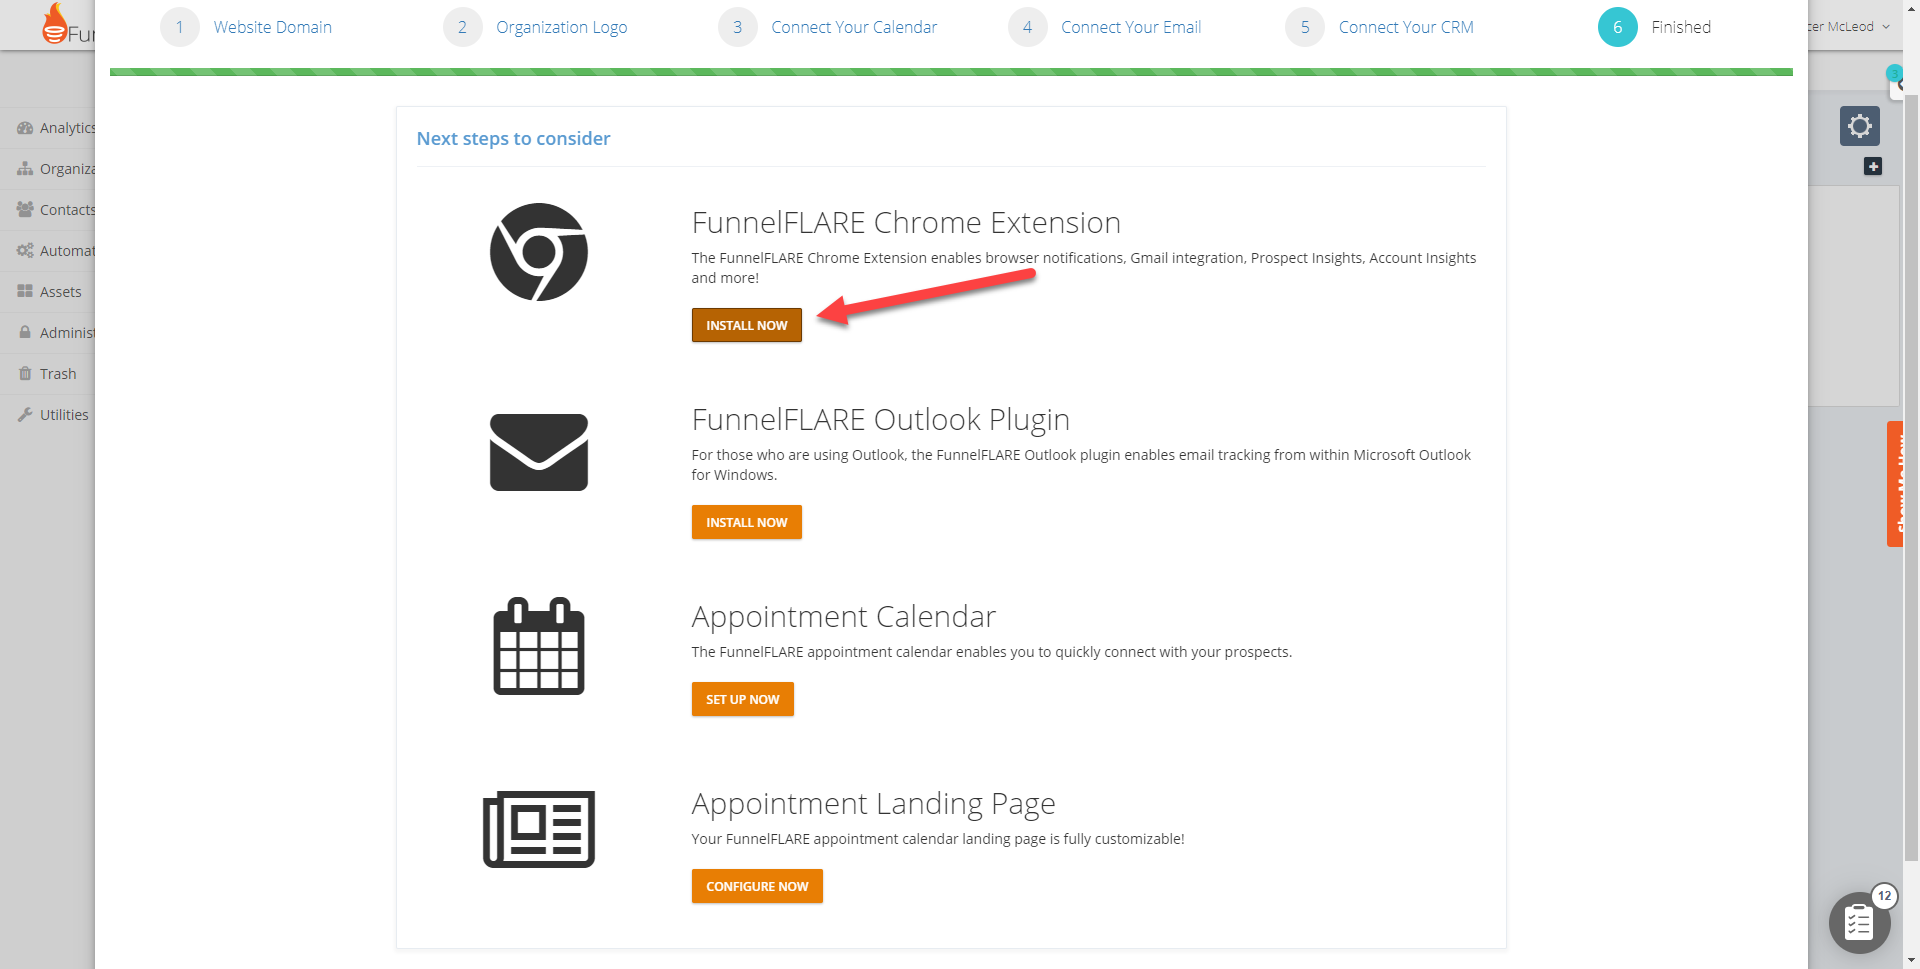The height and width of the screenshot is (969, 1920).
Task: Click the Next steps to consider heading
Action: coord(513,139)
